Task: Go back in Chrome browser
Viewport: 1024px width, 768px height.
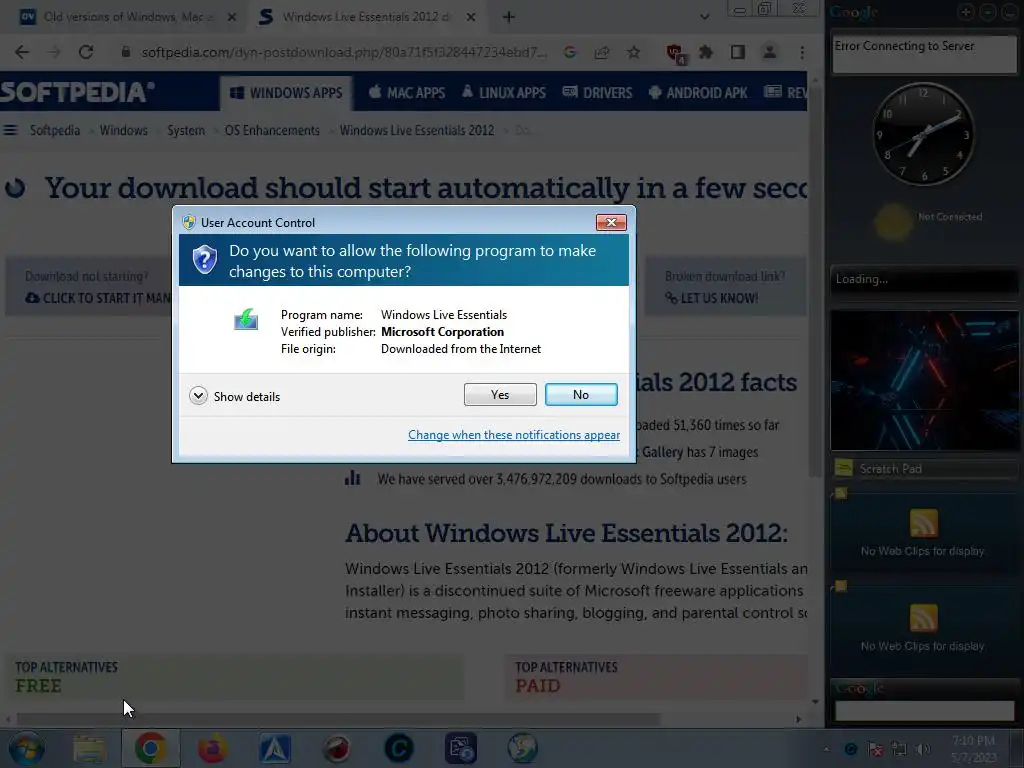Action: pos(22,52)
